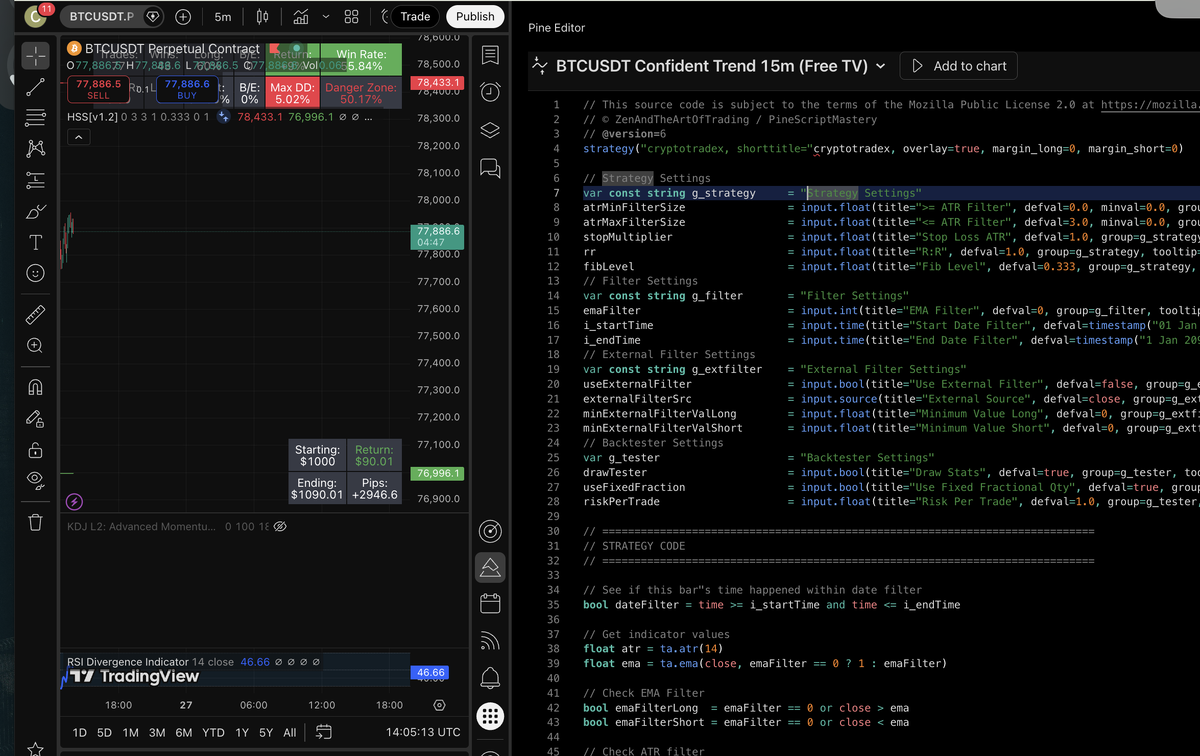1200x756 pixels.
Task: Open the alerts alarm clock icon
Action: tap(490, 92)
